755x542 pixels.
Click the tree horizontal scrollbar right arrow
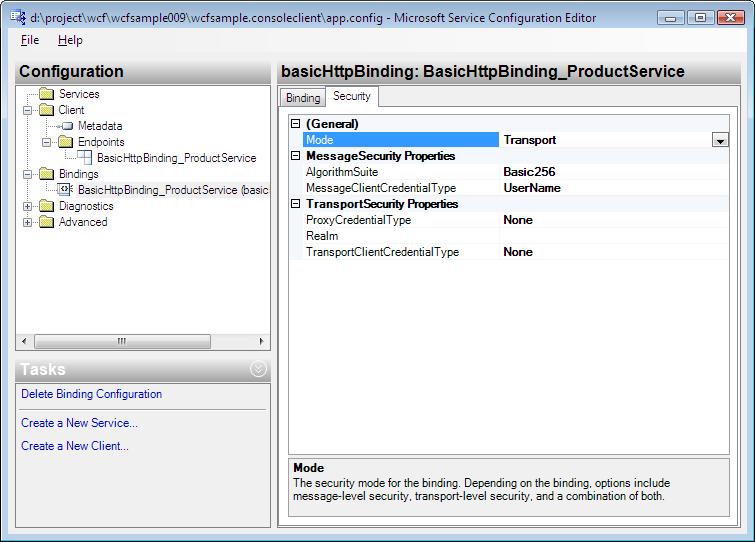click(x=262, y=341)
